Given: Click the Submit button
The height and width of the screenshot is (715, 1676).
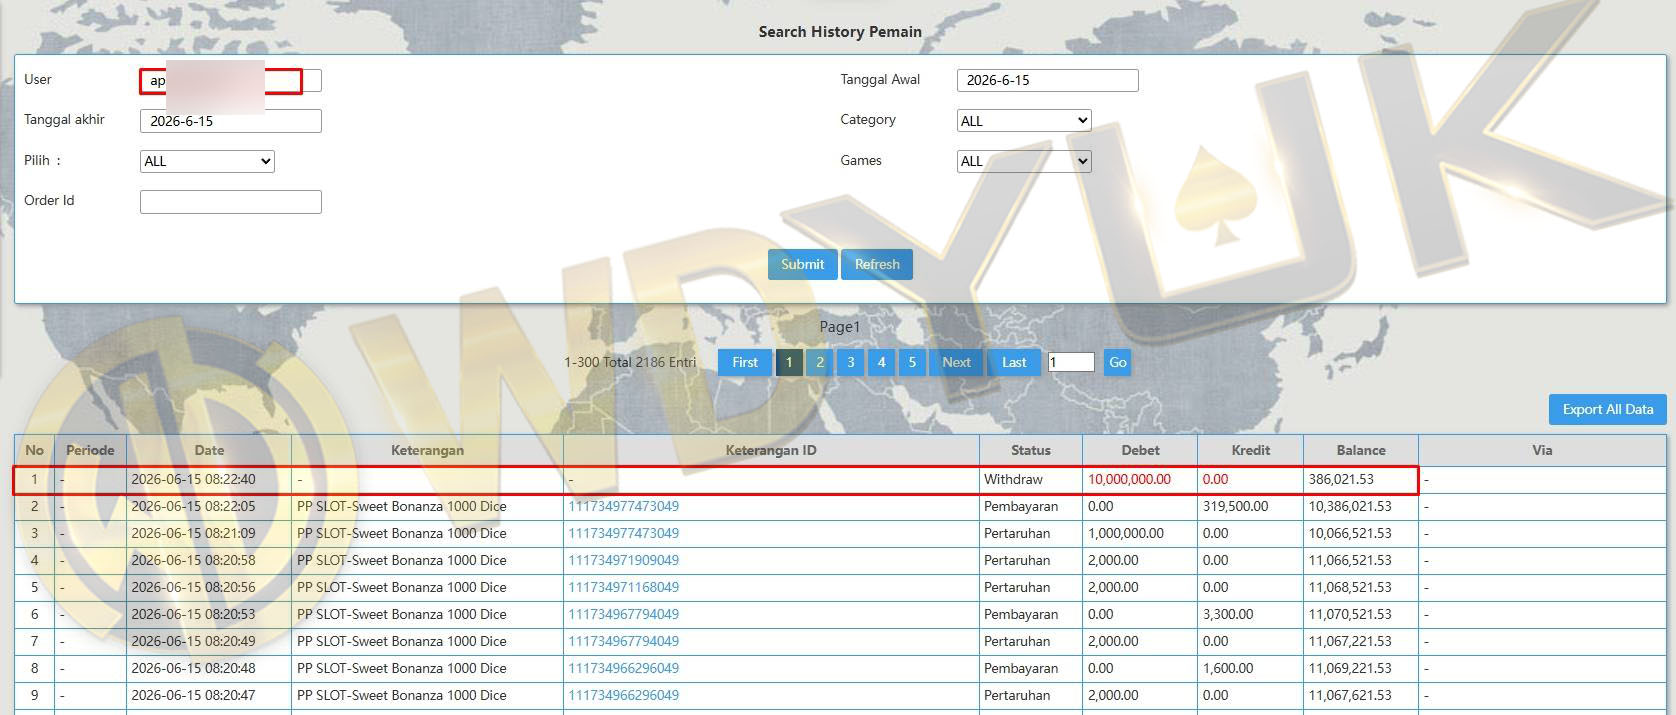Looking at the screenshot, I should click(802, 264).
